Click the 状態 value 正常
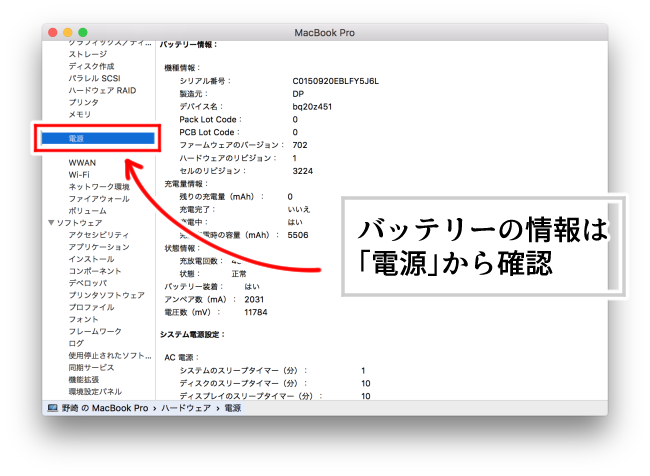This screenshot has width=650, height=476. point(239,274)
